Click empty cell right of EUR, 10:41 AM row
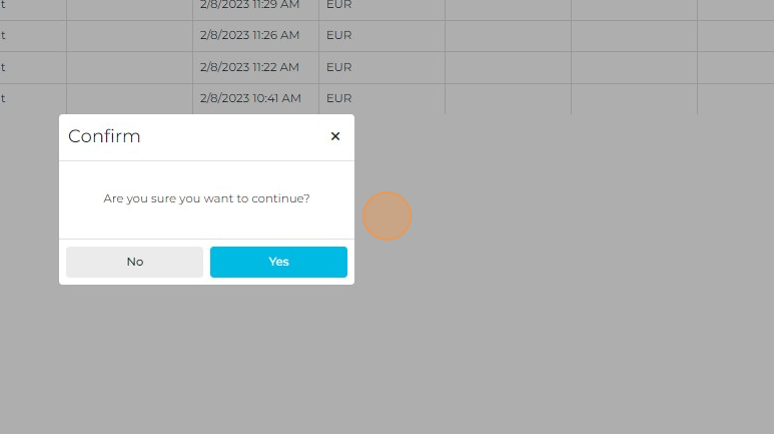 coord(508,98)
